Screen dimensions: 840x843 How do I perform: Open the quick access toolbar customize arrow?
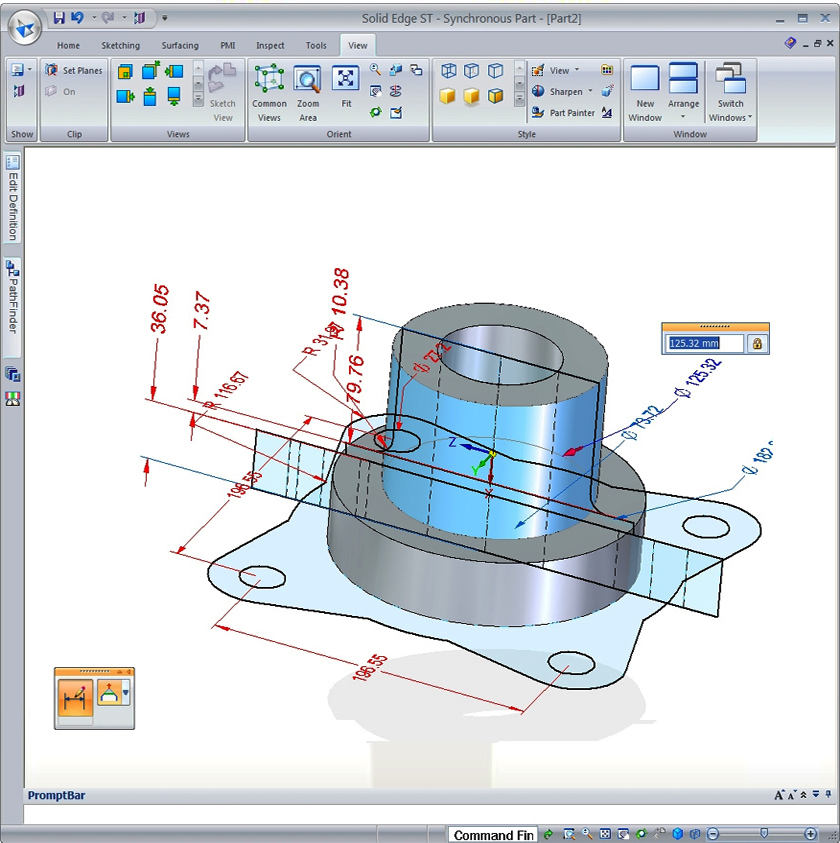[165, 18]
